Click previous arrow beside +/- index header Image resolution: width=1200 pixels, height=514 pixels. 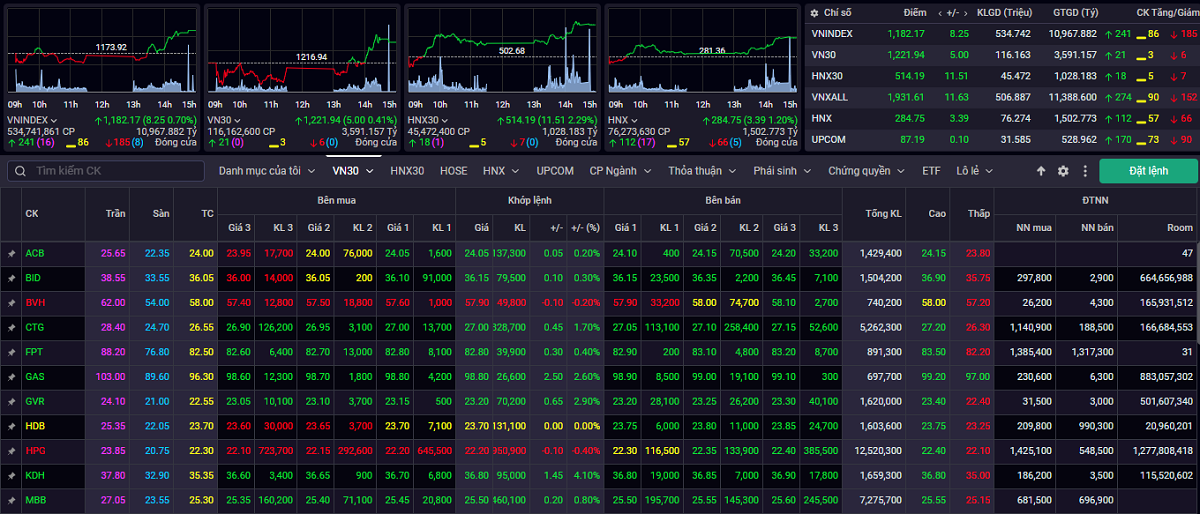coord(940,13)
